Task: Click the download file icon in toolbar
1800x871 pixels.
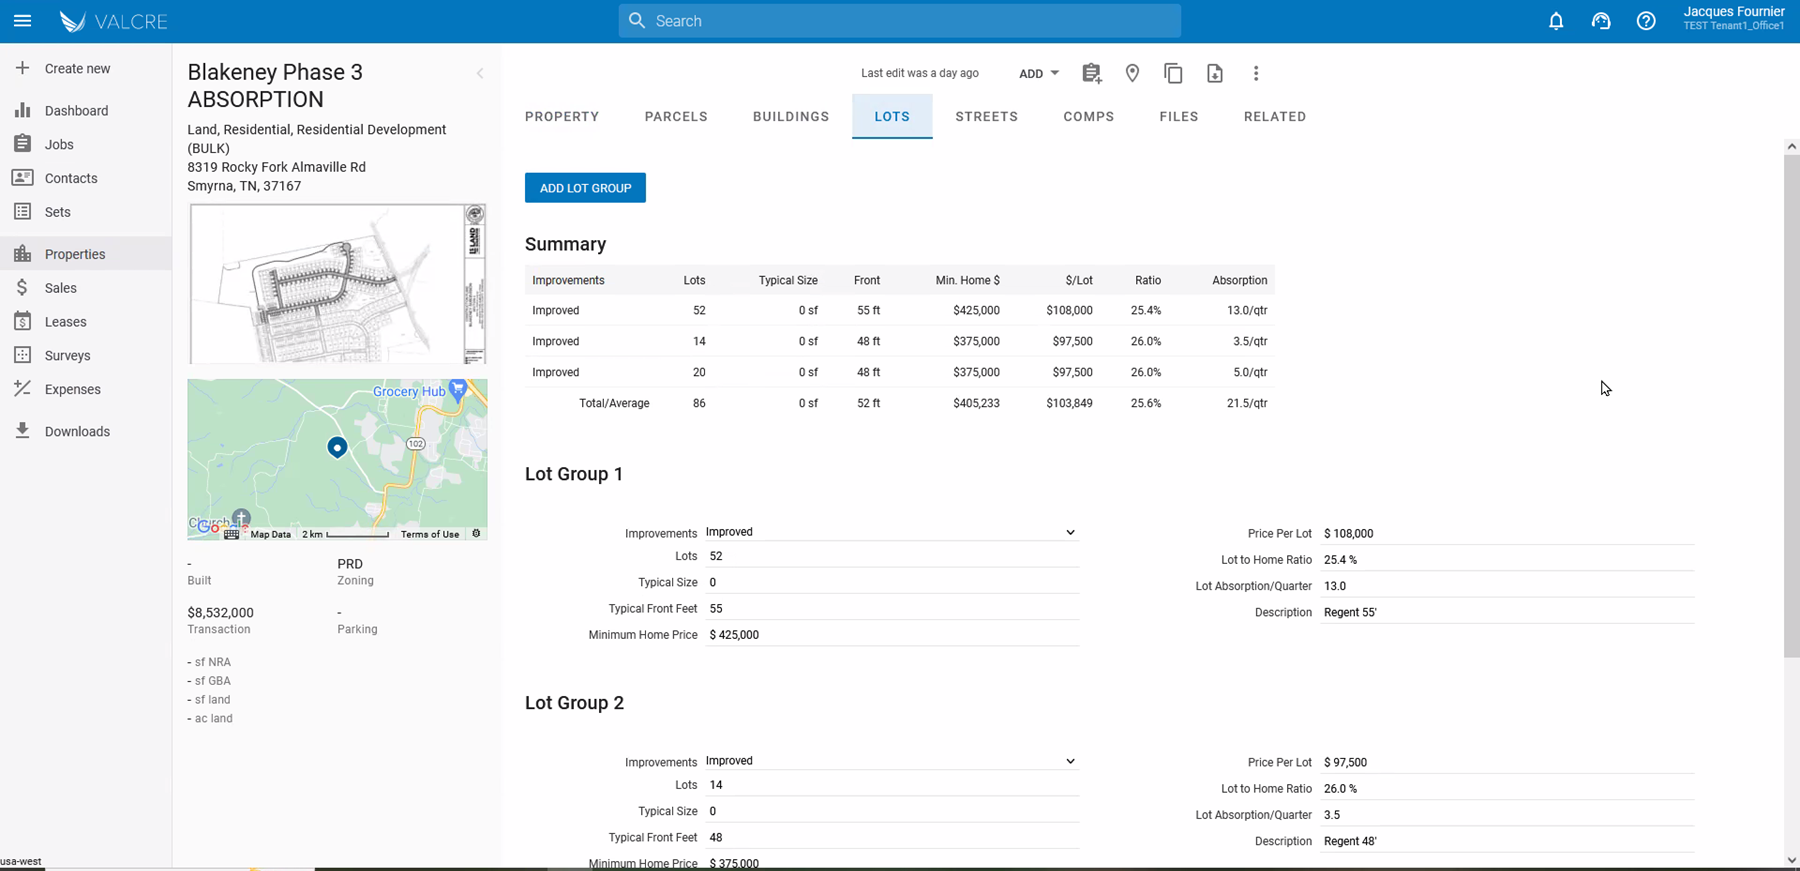Action: [x=1214, y=73]
